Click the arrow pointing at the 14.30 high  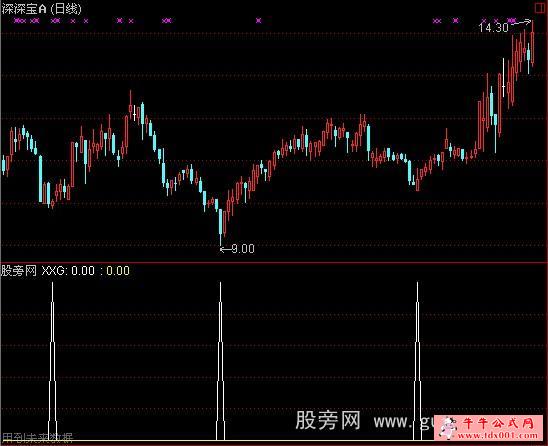coord(521,23)
